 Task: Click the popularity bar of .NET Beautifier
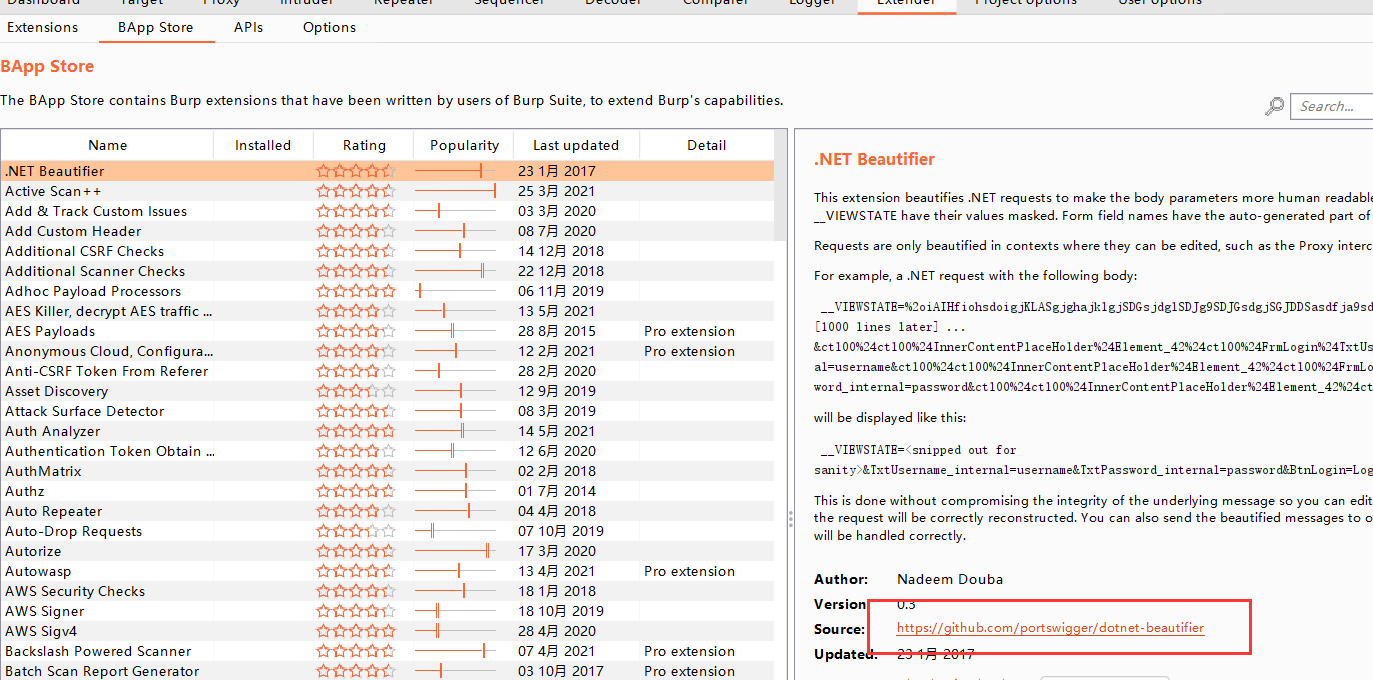click(456, 171)
